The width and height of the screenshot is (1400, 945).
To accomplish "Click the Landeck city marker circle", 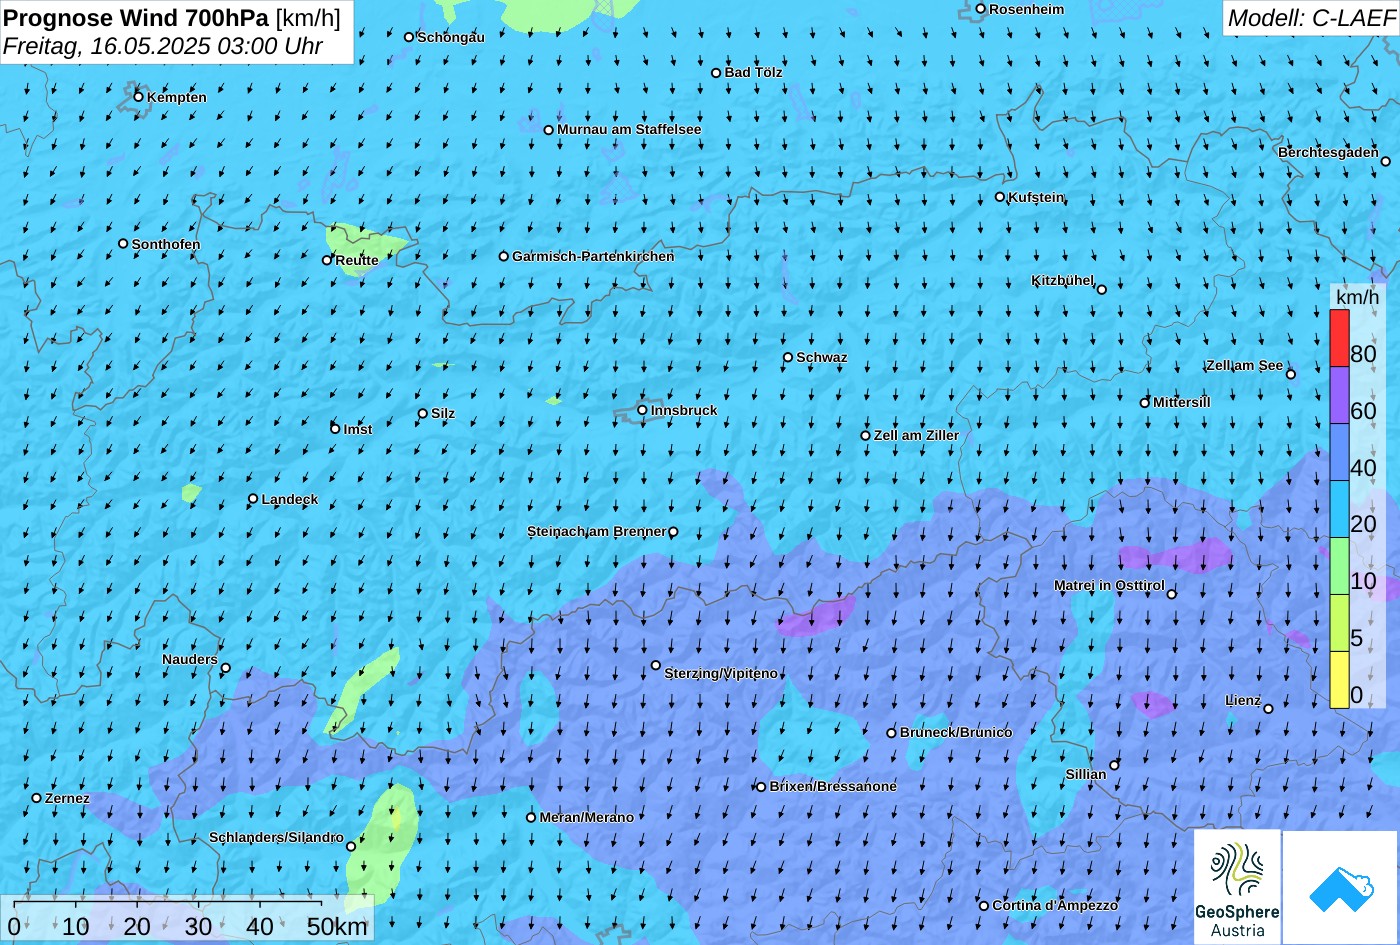I will (253, 499).
